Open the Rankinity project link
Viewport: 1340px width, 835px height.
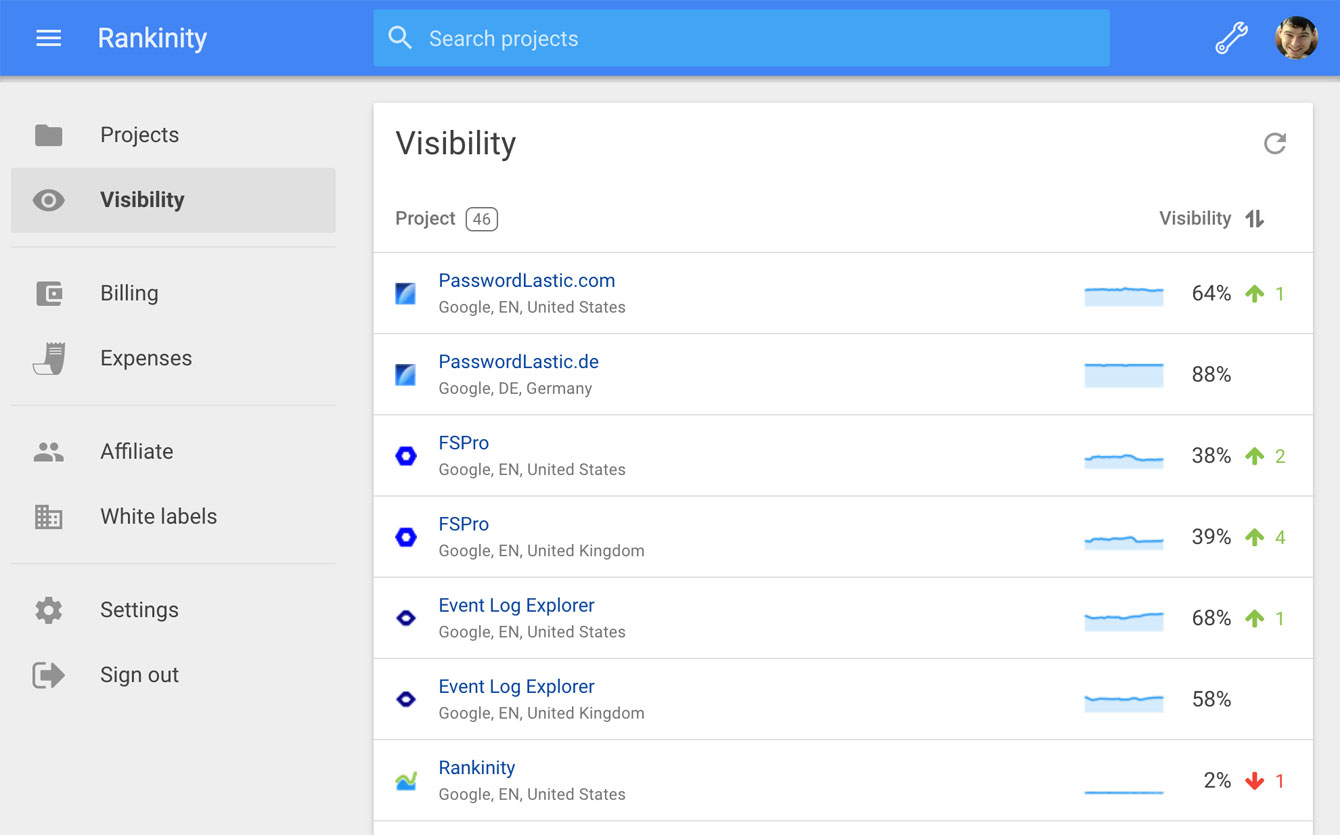pyautogui.click(x=477, y=768)
